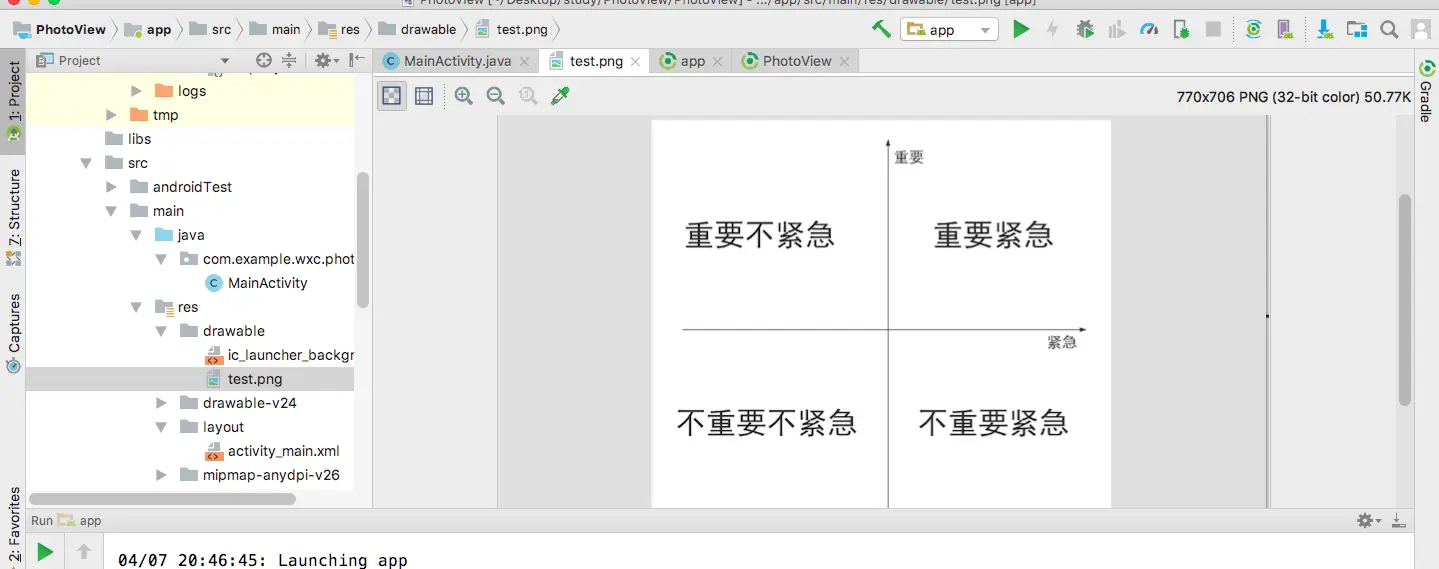Expand the logs folder
This screenshot has width=1439, height=569.
(137, 91)
